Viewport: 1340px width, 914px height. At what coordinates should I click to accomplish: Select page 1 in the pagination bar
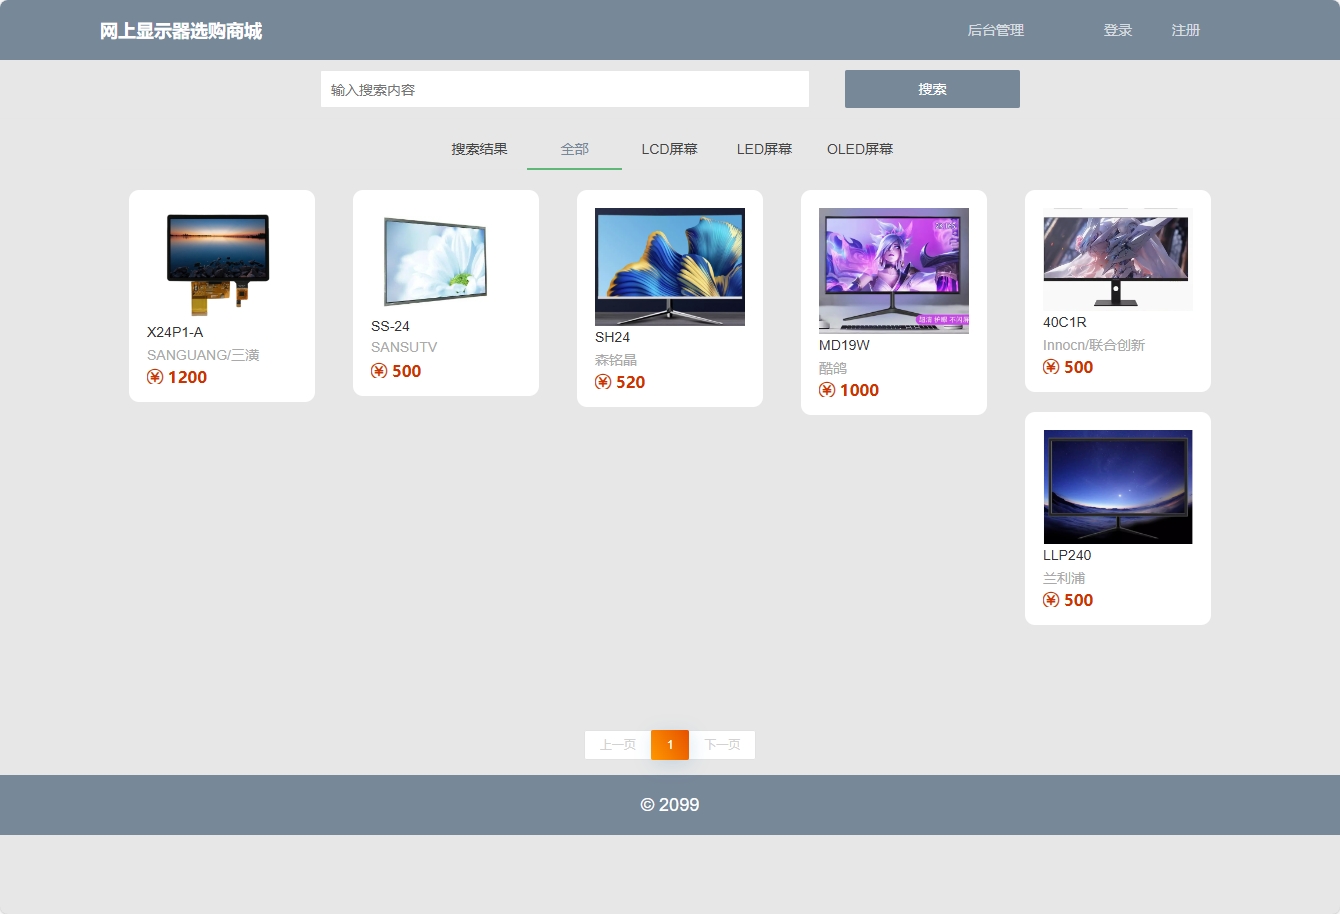[x=670, y=744]
